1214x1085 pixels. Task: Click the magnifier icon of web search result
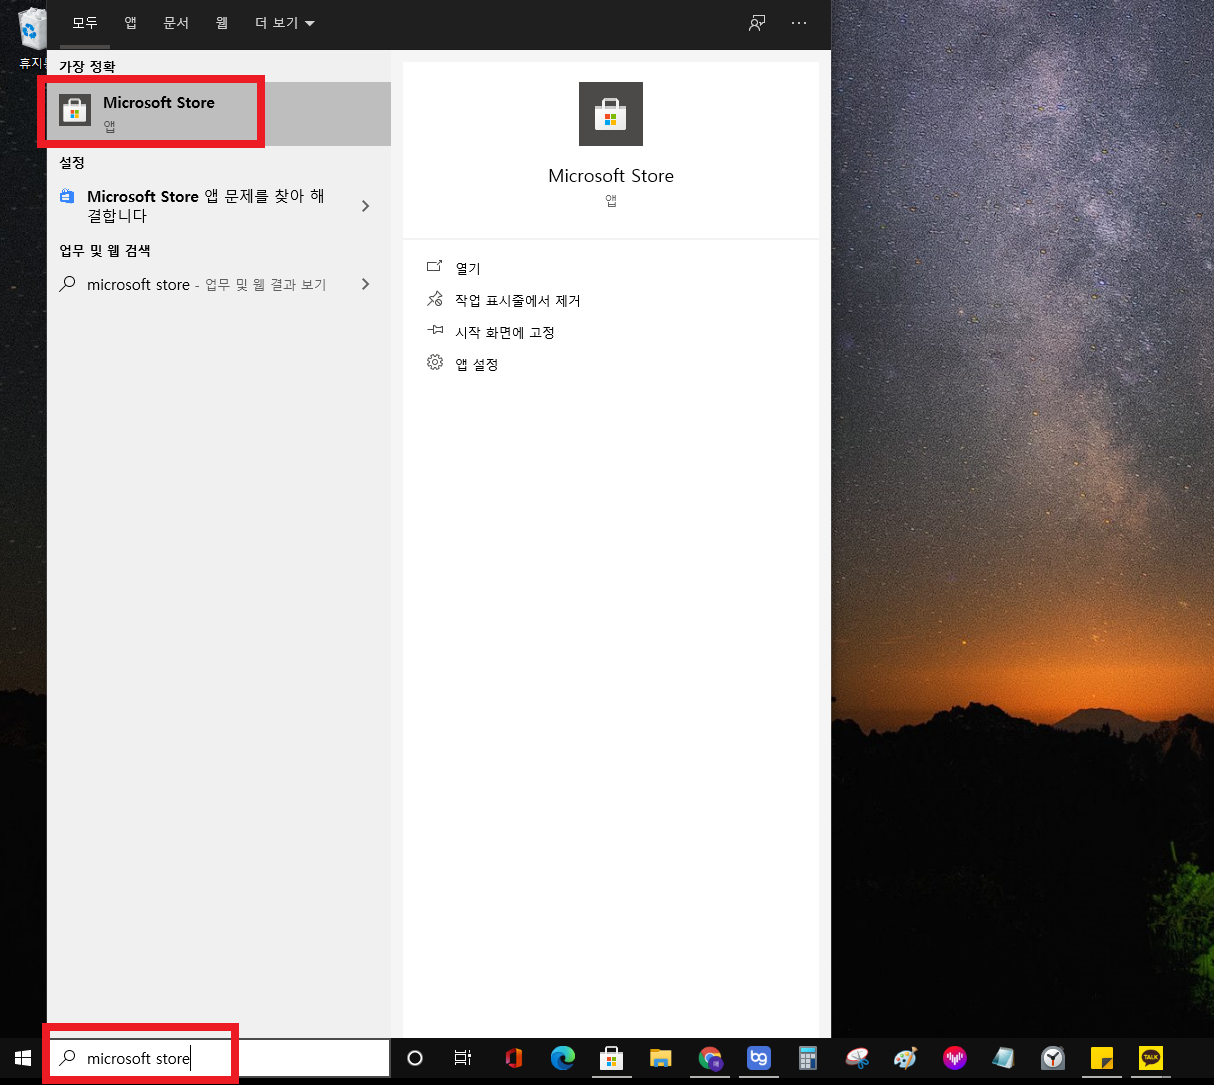tap(67, 284)
